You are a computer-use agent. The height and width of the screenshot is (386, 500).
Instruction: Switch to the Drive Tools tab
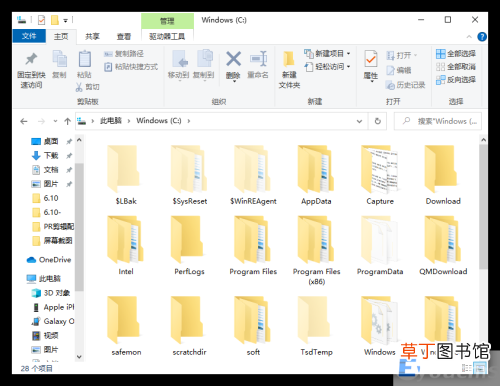point(167,36)
